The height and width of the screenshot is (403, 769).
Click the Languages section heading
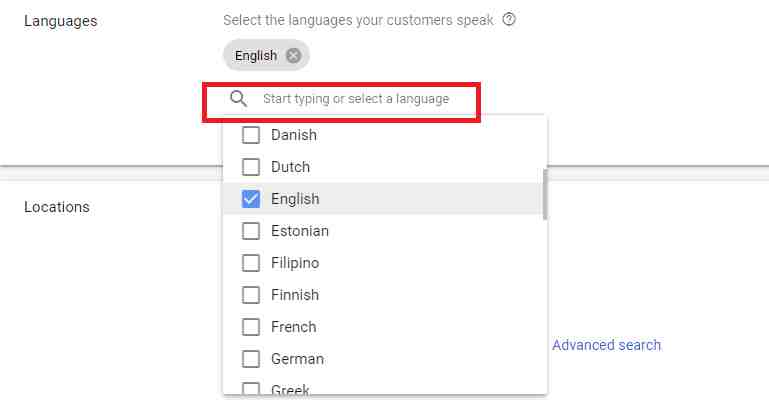(x=60, y=21)
